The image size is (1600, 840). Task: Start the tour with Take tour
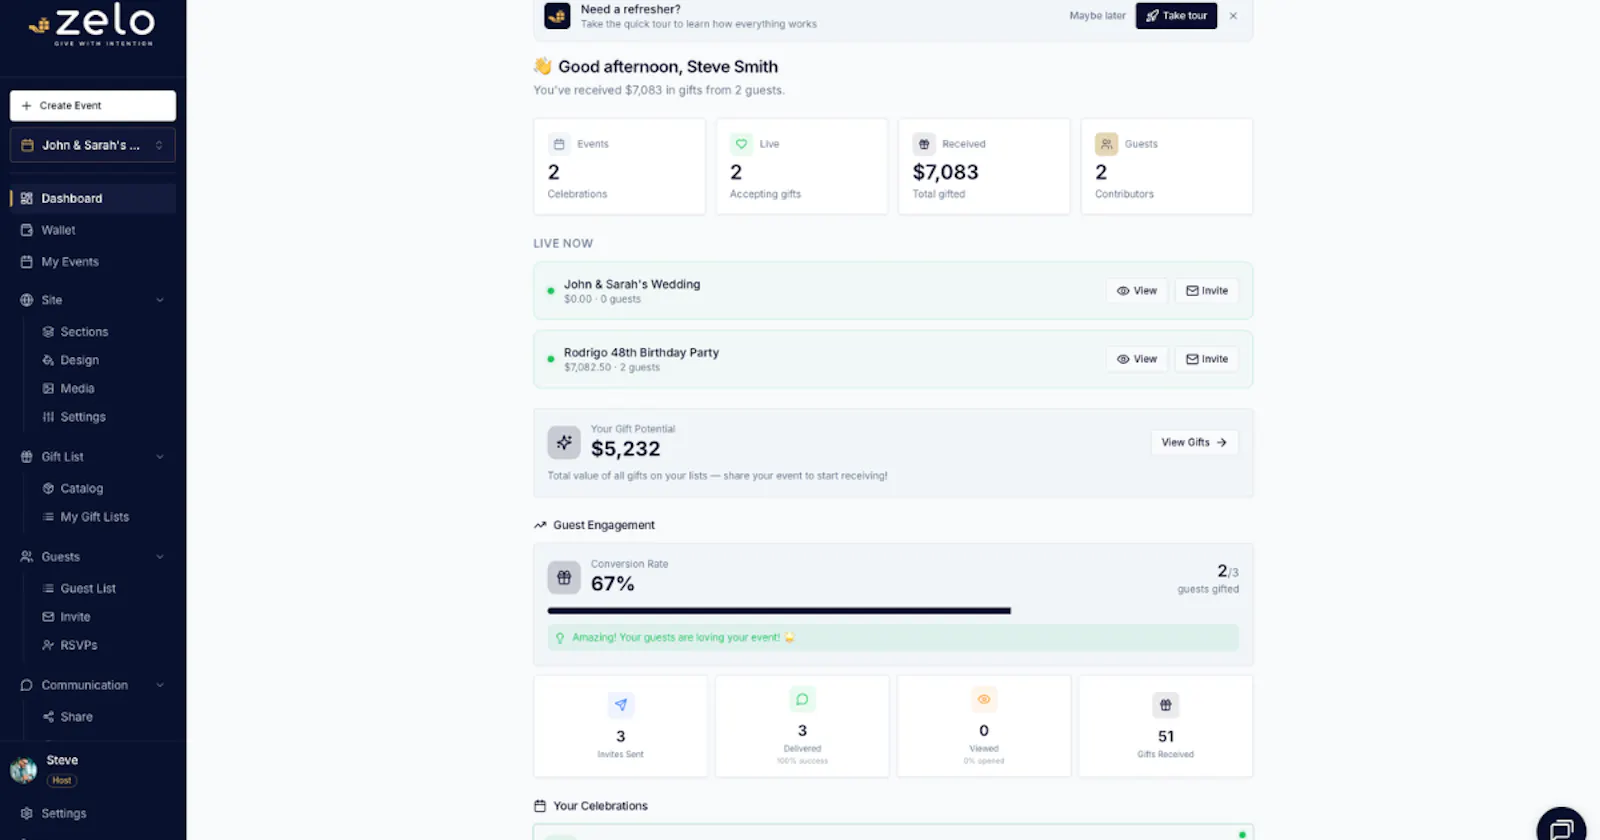pos(1176,16)
